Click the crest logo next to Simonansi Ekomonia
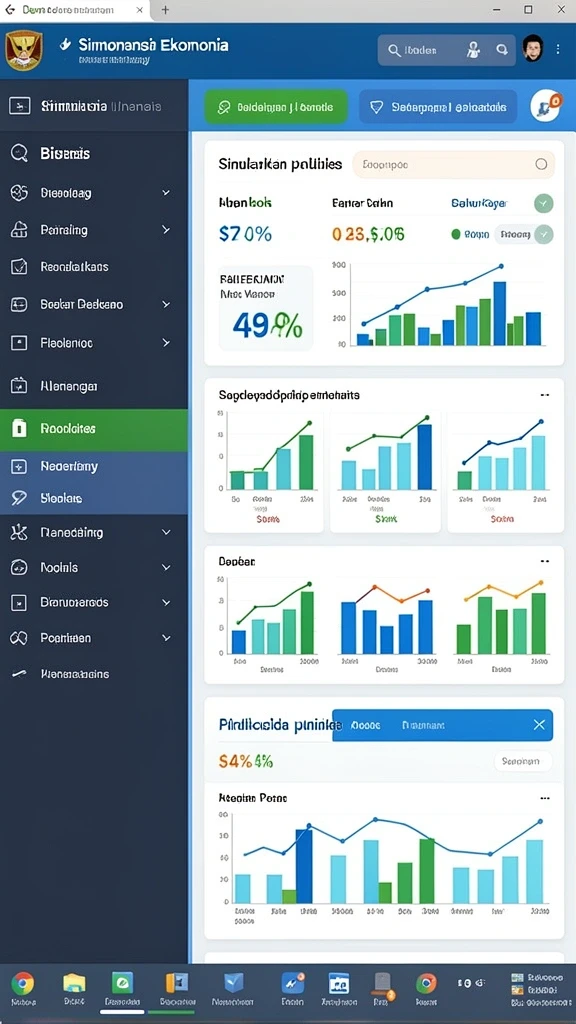576x1024 pixels. (x=24, y=51)
